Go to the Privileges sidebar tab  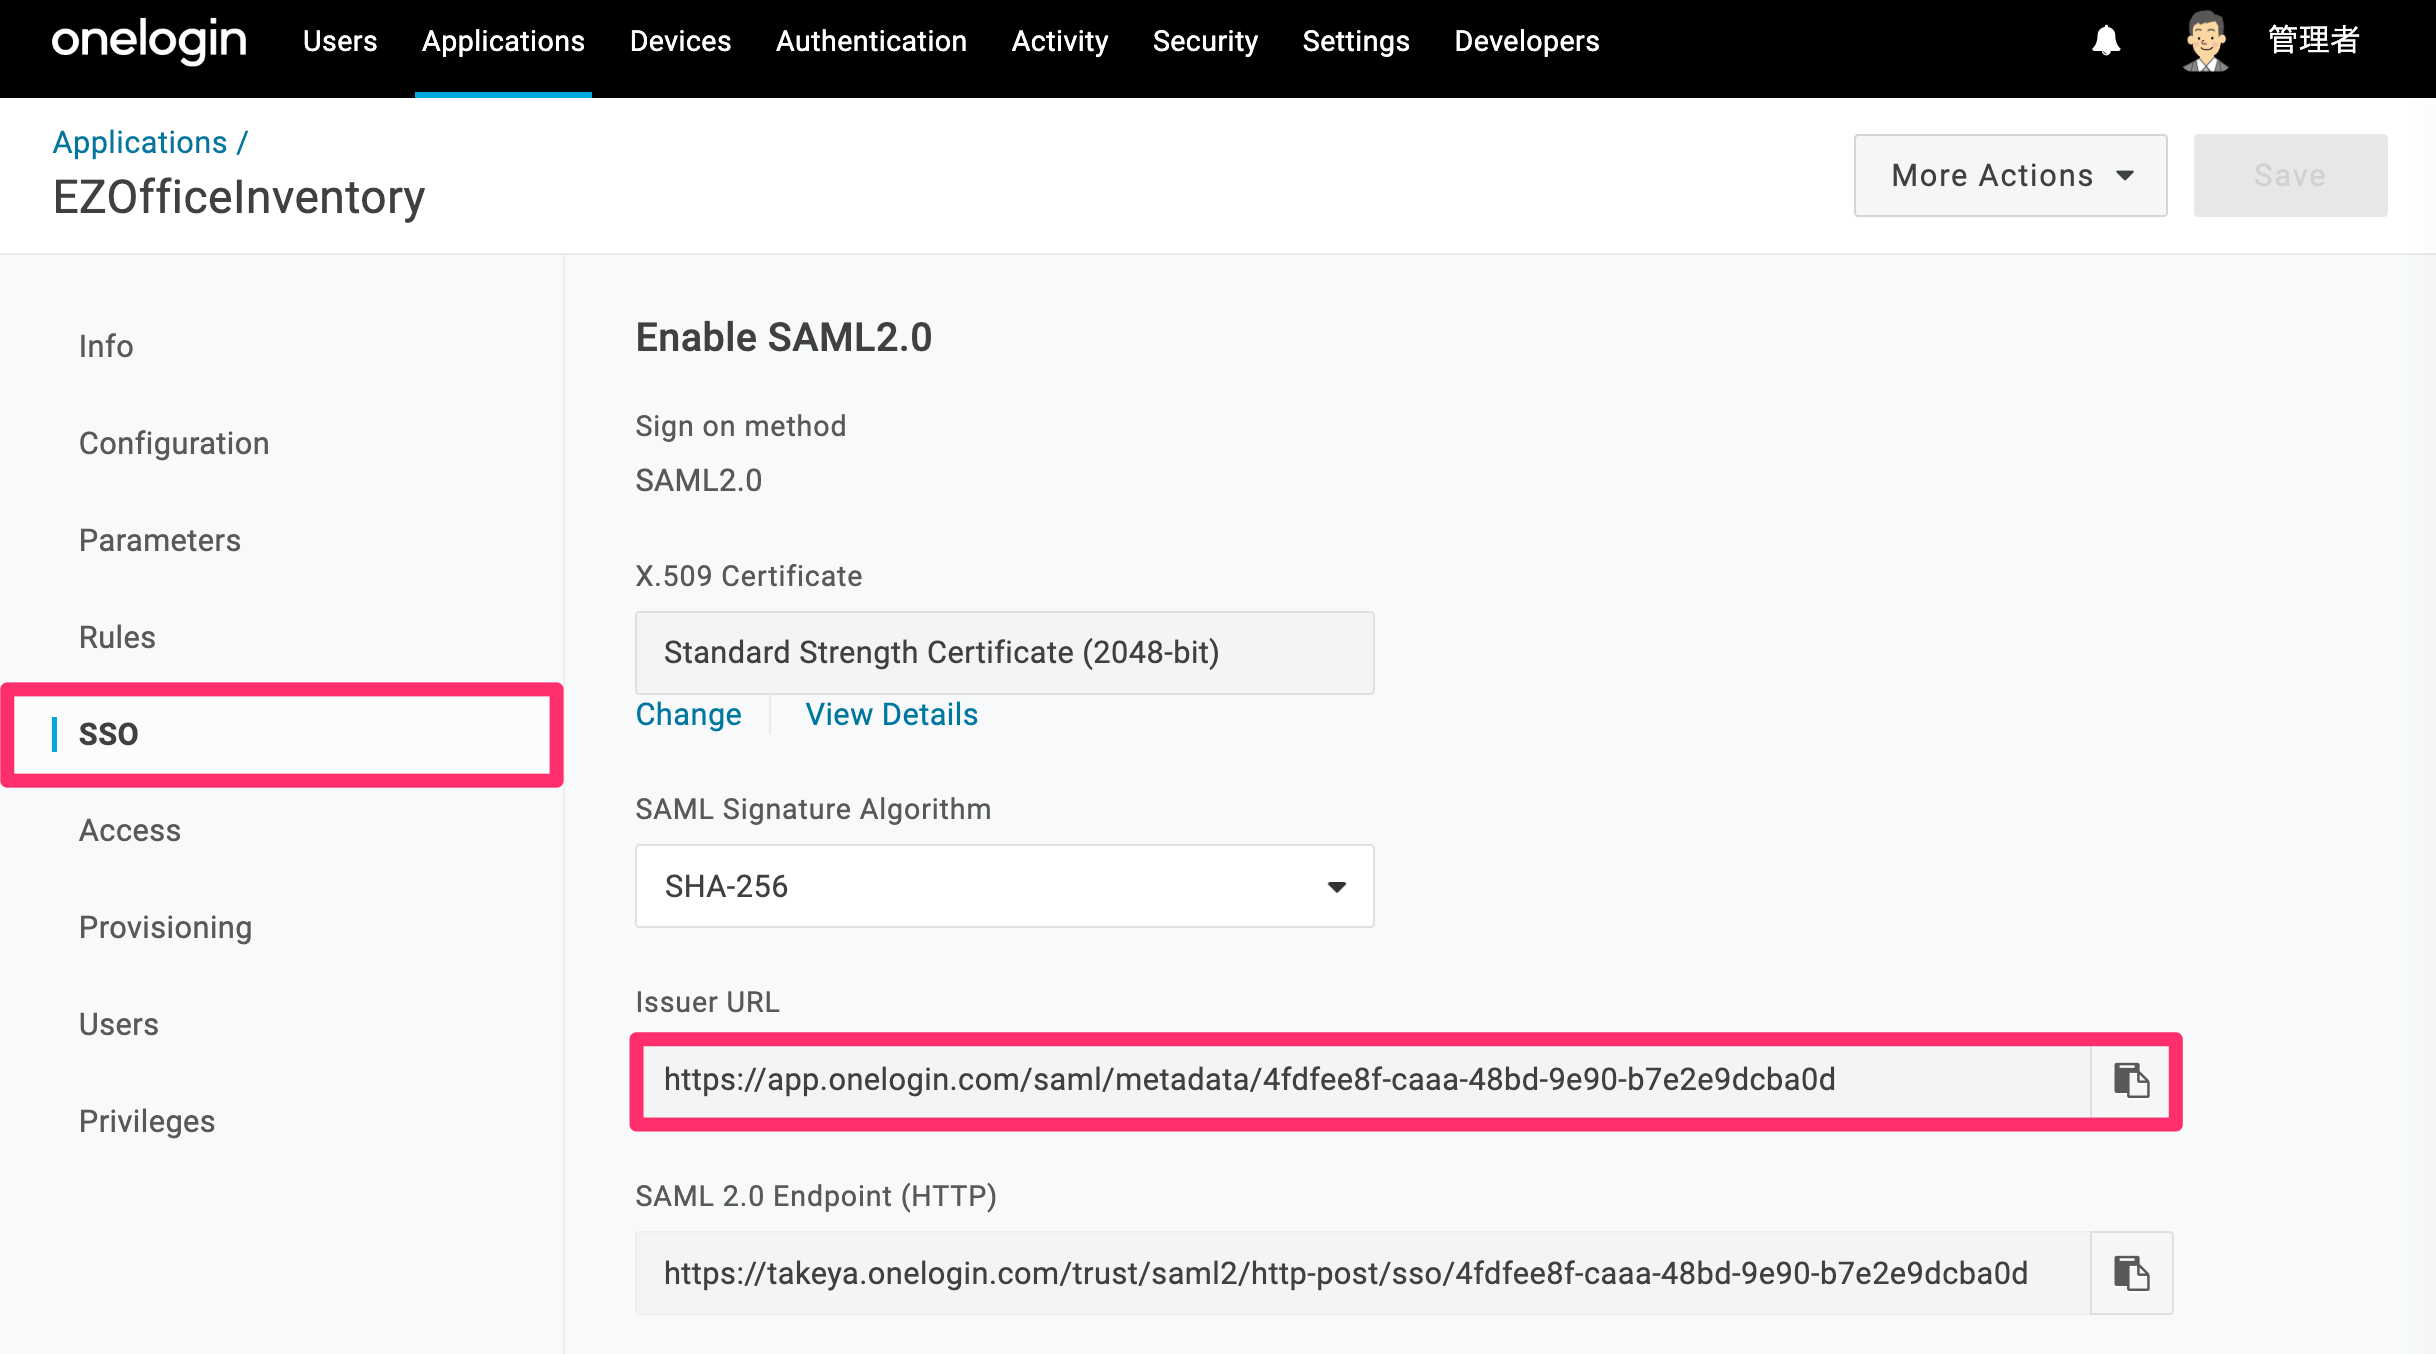click(146, 1122)
